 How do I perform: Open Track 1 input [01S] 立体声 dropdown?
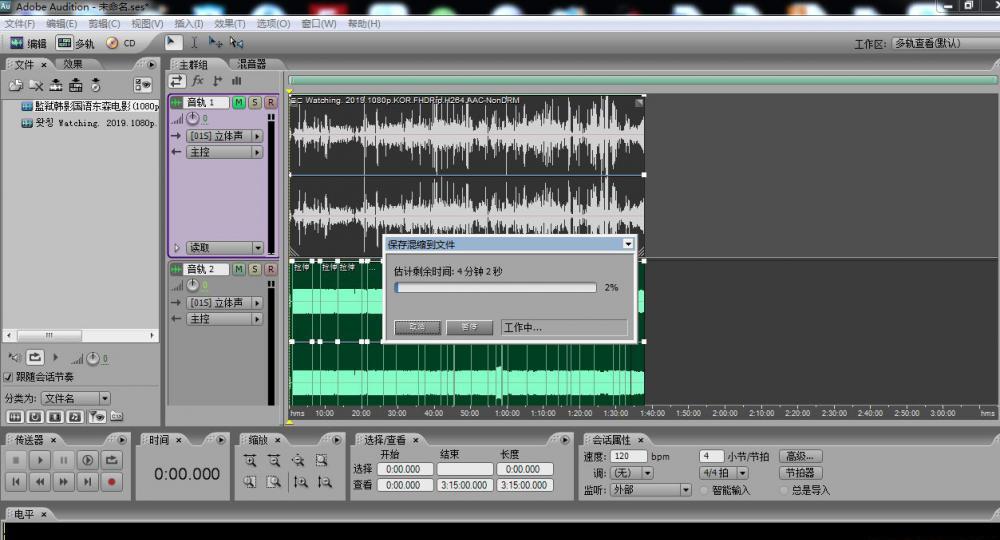(x=224, y=136)
